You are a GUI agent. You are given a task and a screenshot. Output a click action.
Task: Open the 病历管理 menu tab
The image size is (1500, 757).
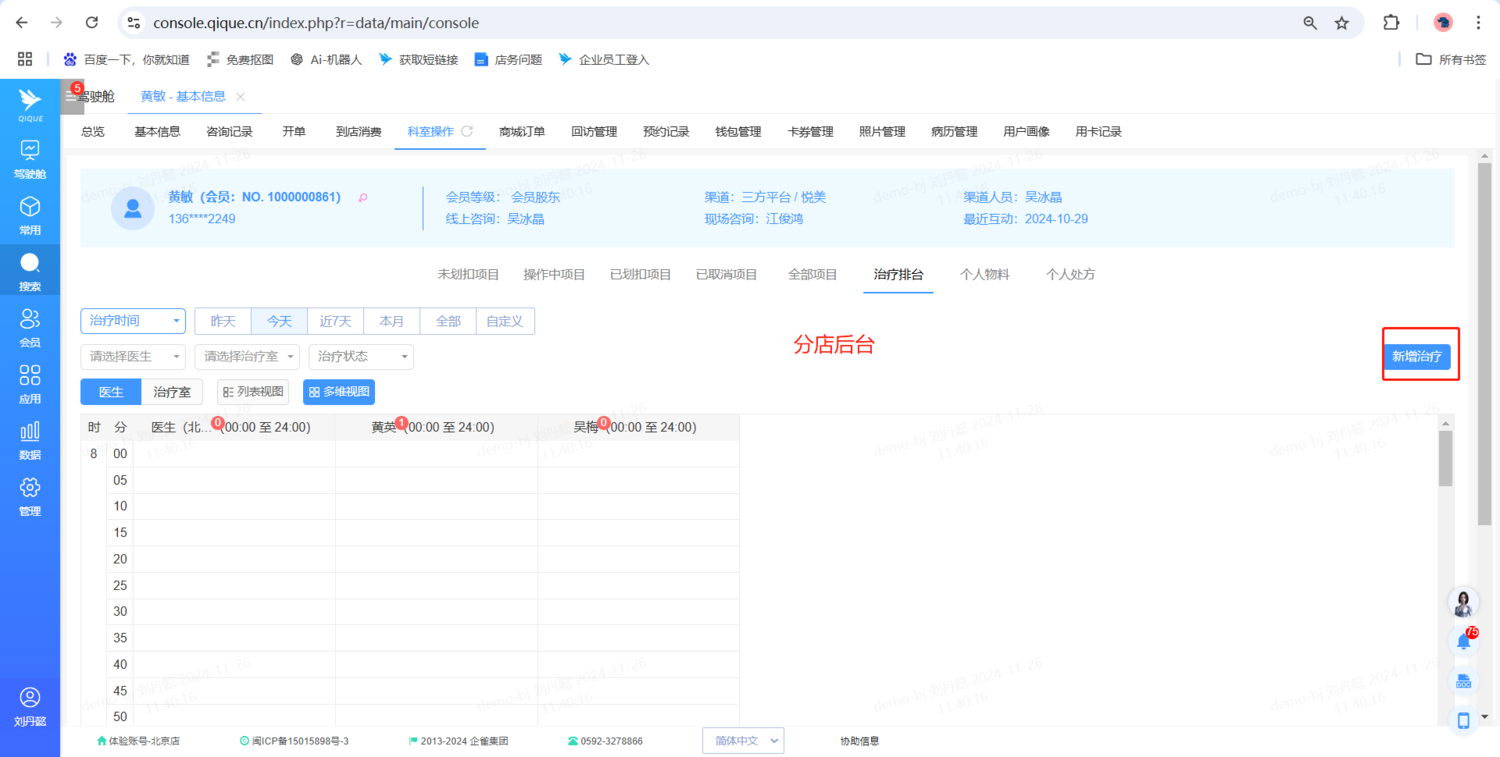coord(954,131)
